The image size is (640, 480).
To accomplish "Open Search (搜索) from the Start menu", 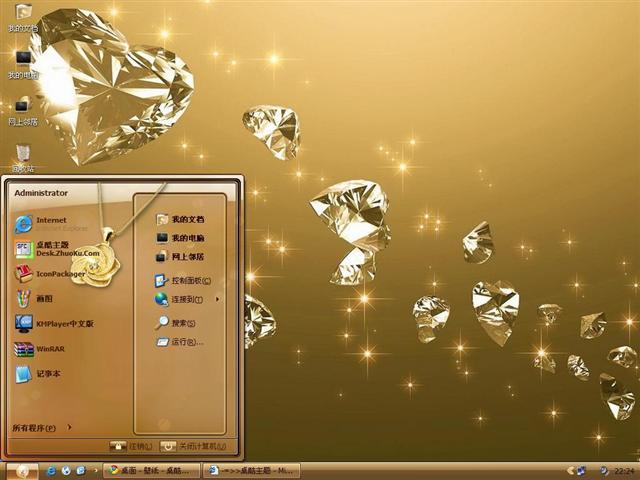I will coord(175,323).
